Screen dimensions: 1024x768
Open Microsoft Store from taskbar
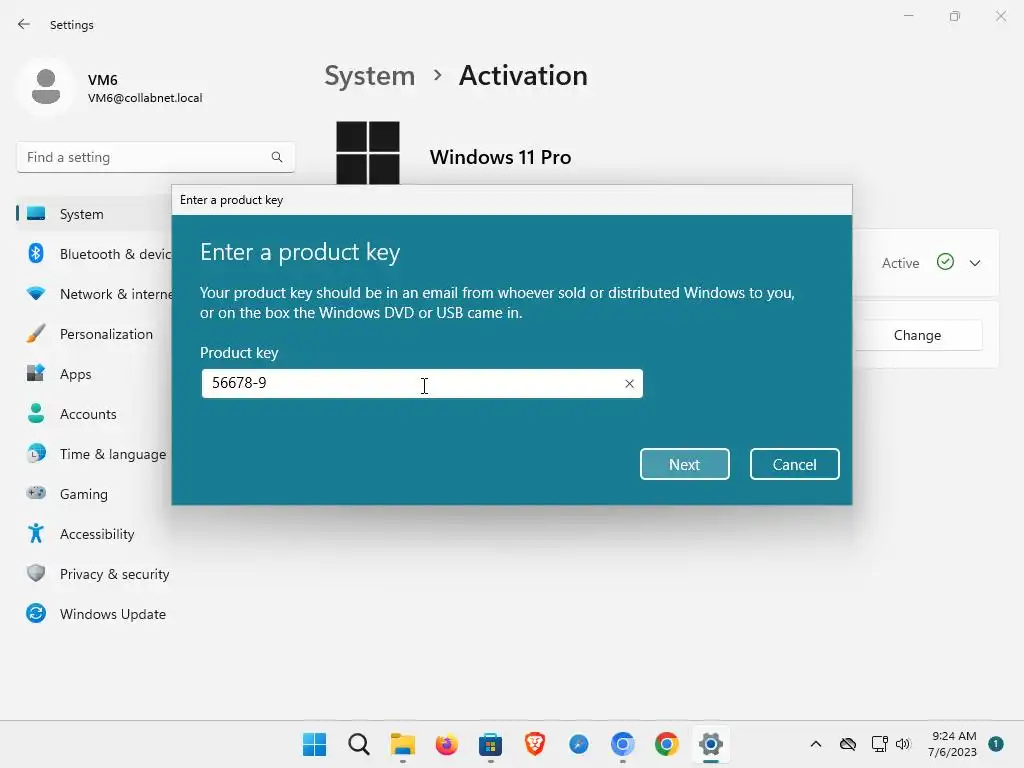490,744
